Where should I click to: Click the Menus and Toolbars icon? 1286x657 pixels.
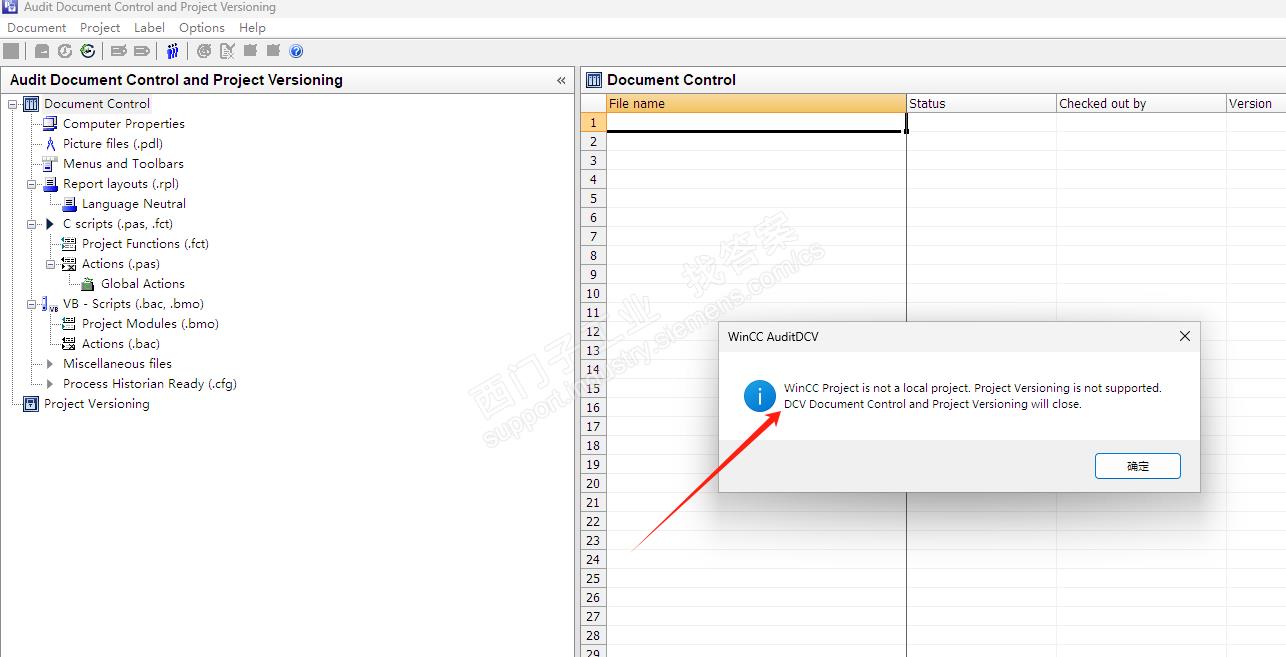50,164
